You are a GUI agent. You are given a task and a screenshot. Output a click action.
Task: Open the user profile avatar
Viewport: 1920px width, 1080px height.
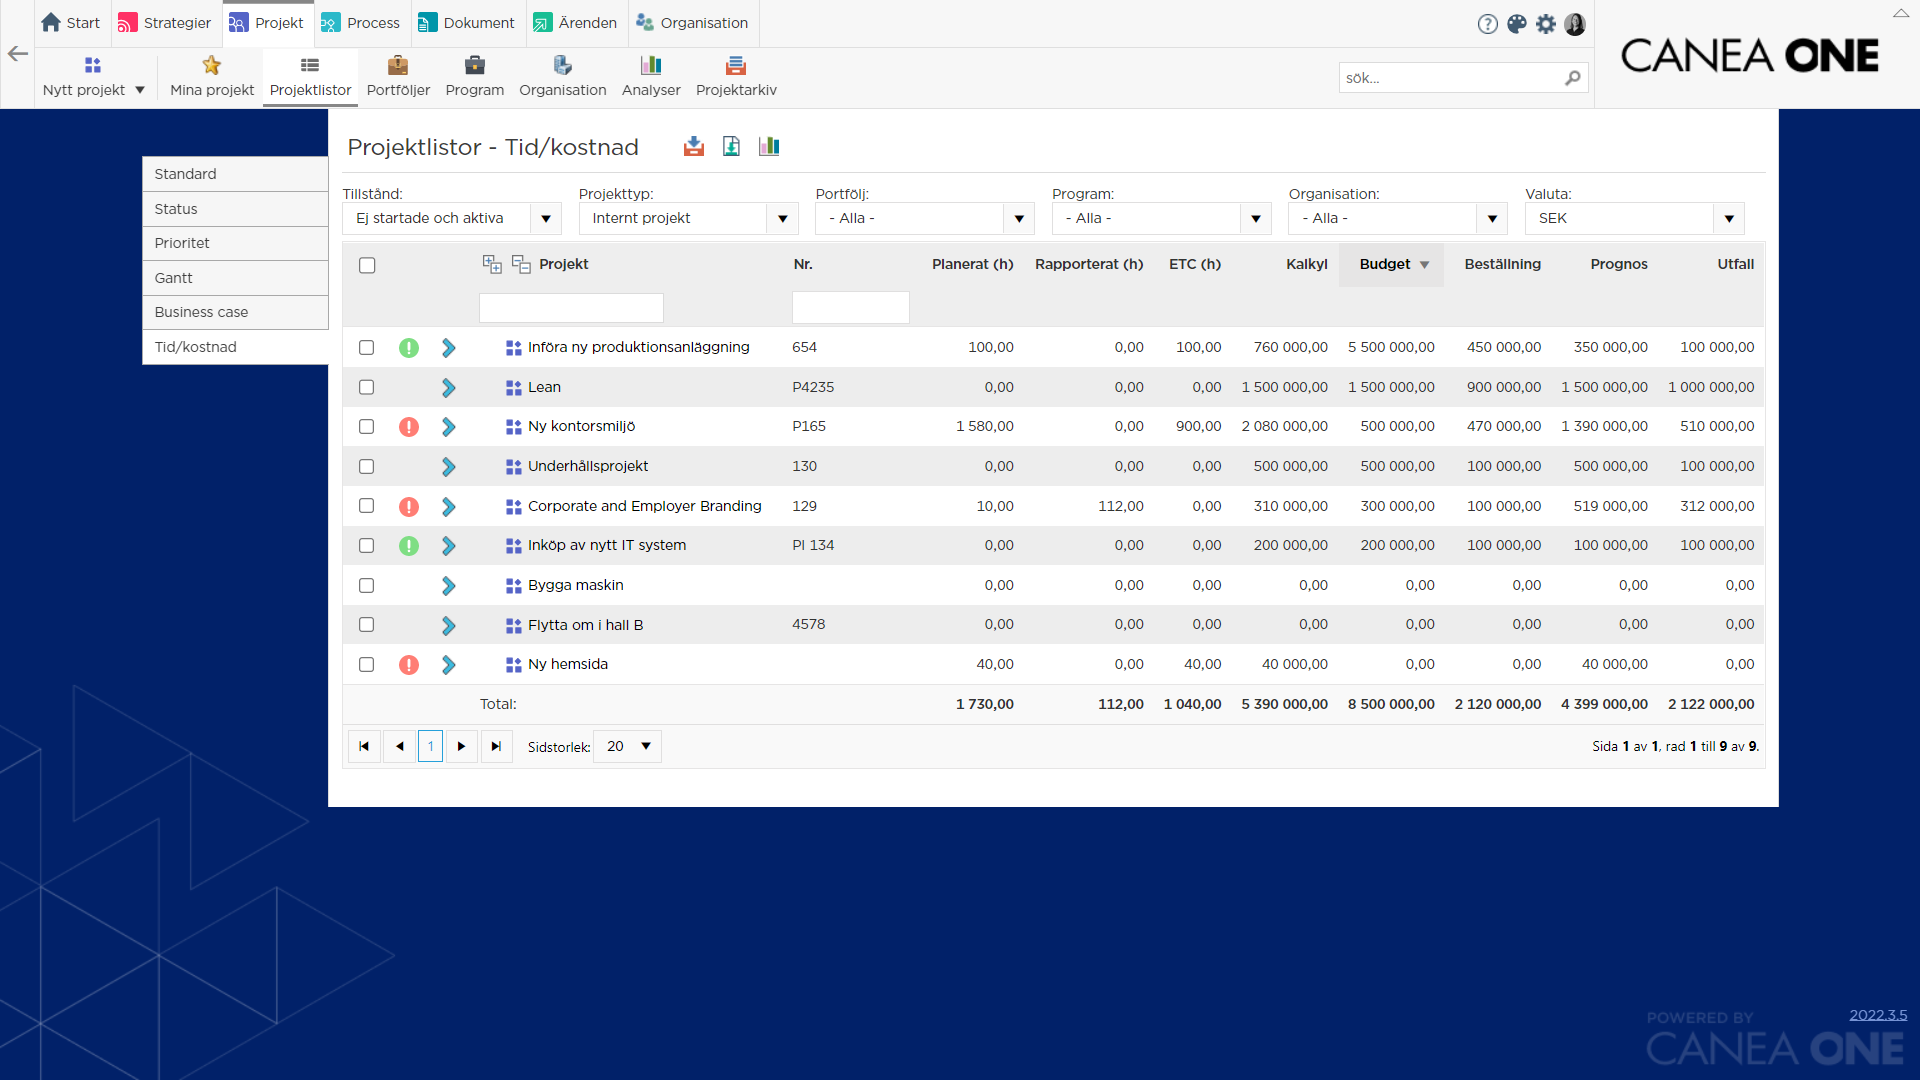1575,24
